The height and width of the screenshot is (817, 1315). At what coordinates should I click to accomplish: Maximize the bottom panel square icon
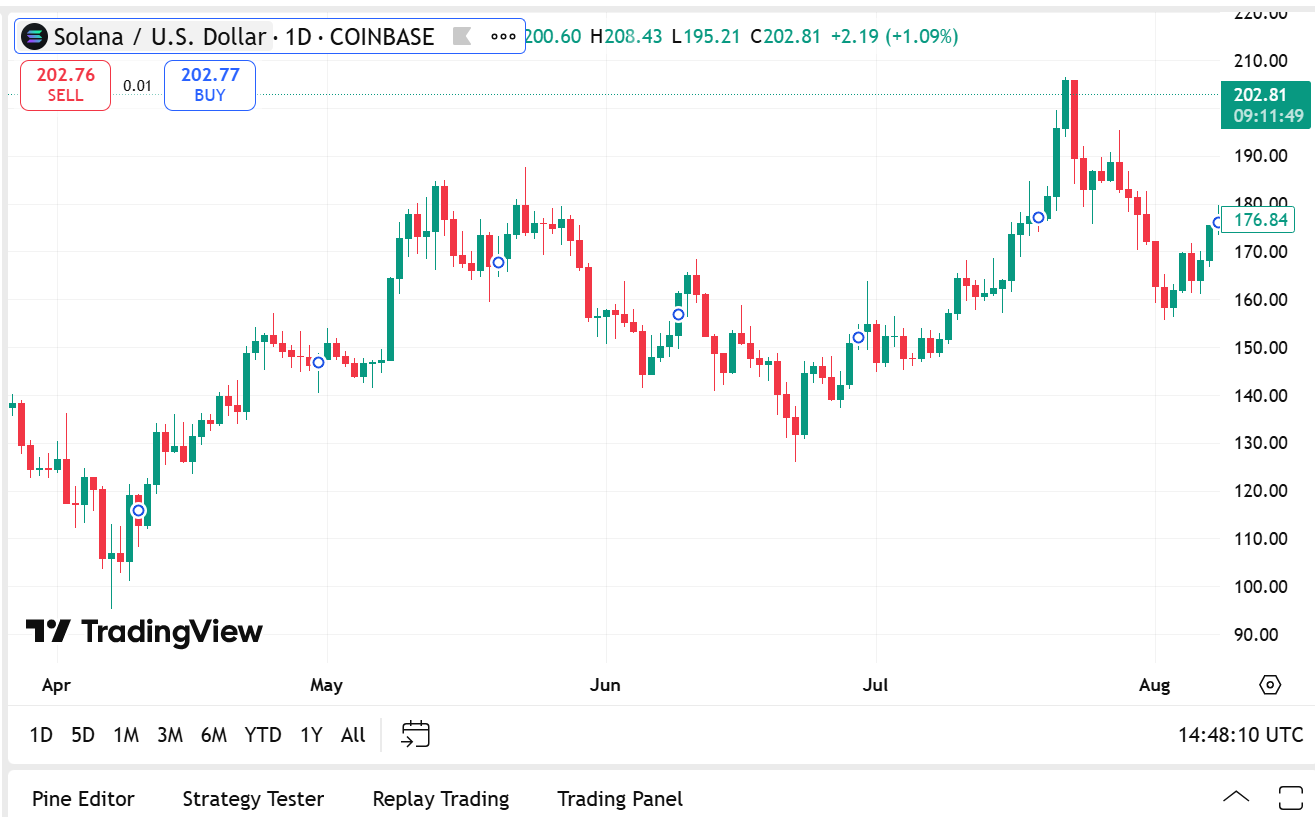(x=1290, y=798)
